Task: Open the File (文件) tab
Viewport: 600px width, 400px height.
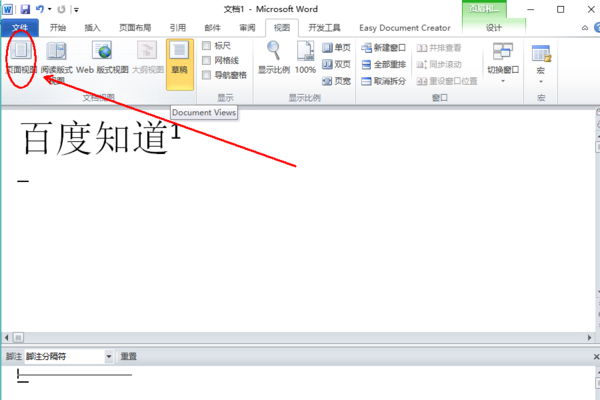Action: click(20, 28)
